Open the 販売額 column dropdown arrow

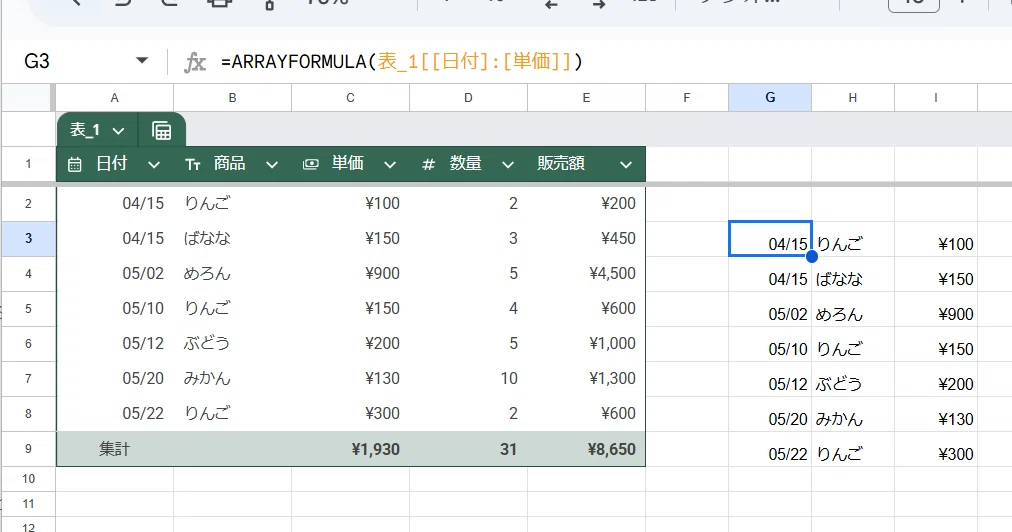(x=625, y=165)
